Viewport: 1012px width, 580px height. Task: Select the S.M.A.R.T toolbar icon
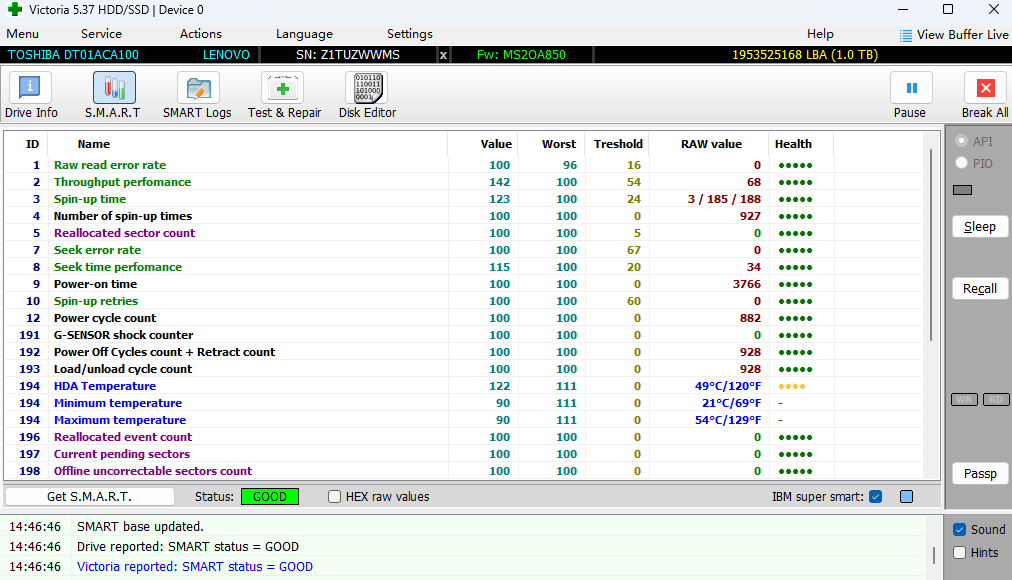tap(113, 89)
